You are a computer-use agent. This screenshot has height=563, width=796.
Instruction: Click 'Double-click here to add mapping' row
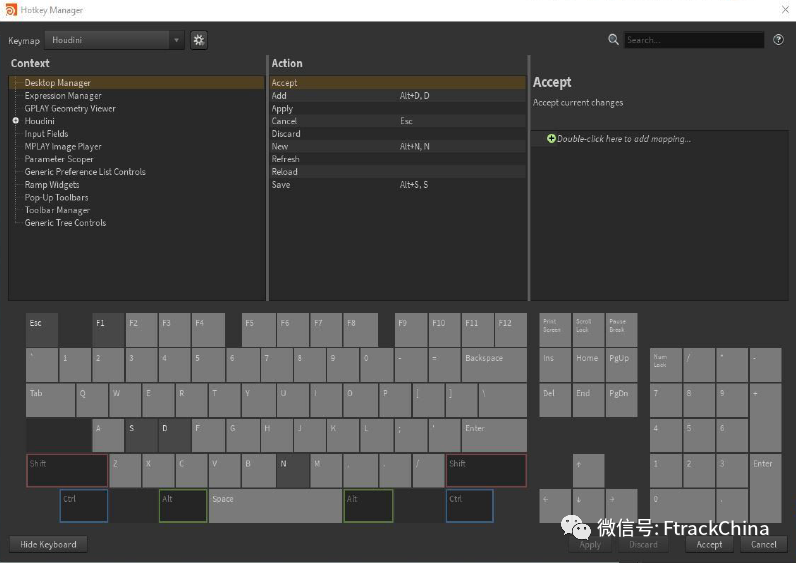coord(659,139)
